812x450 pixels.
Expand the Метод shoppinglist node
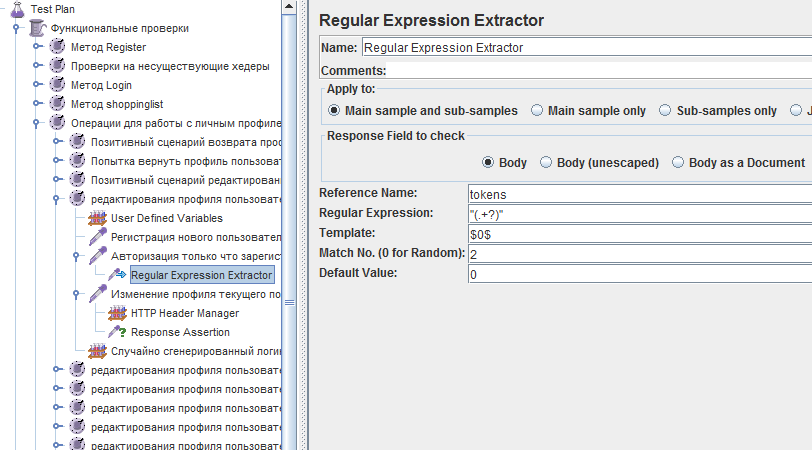(37, 104)
